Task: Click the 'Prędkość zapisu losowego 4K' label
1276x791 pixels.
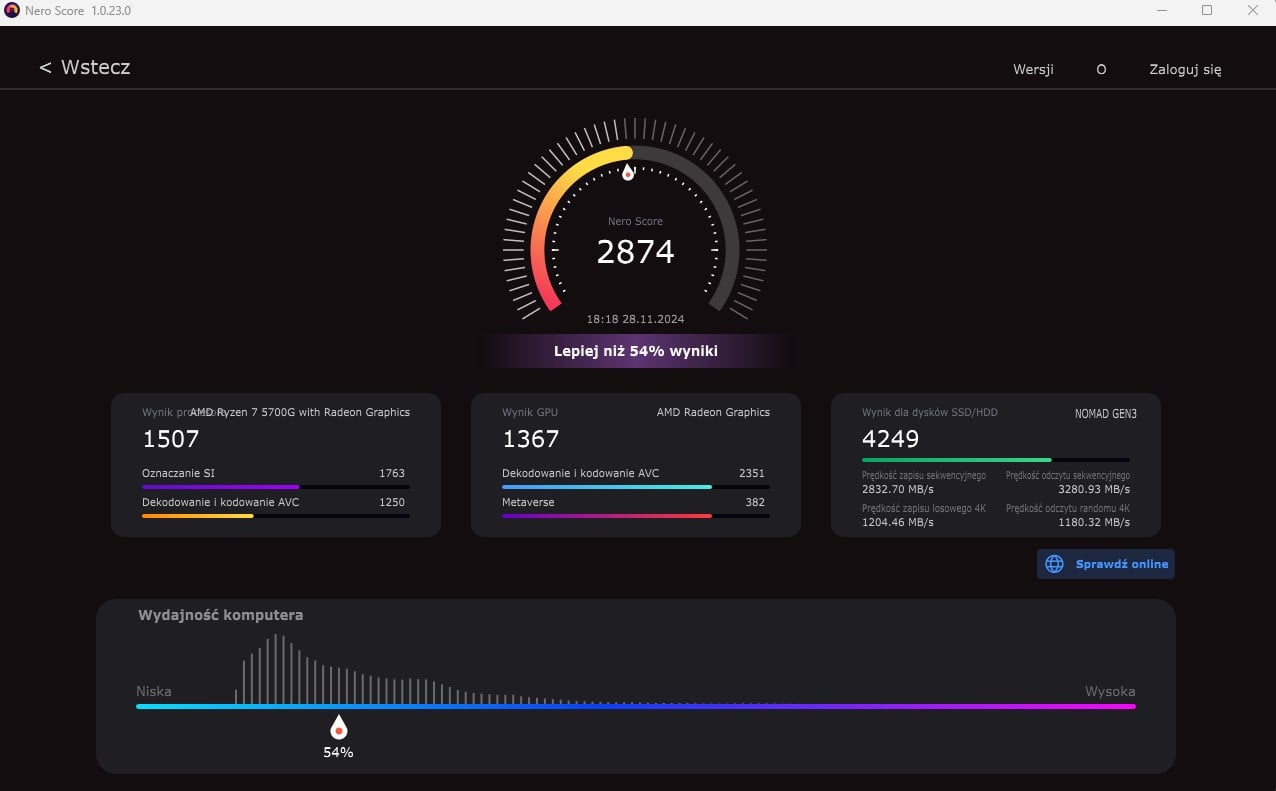Action: 924,508
